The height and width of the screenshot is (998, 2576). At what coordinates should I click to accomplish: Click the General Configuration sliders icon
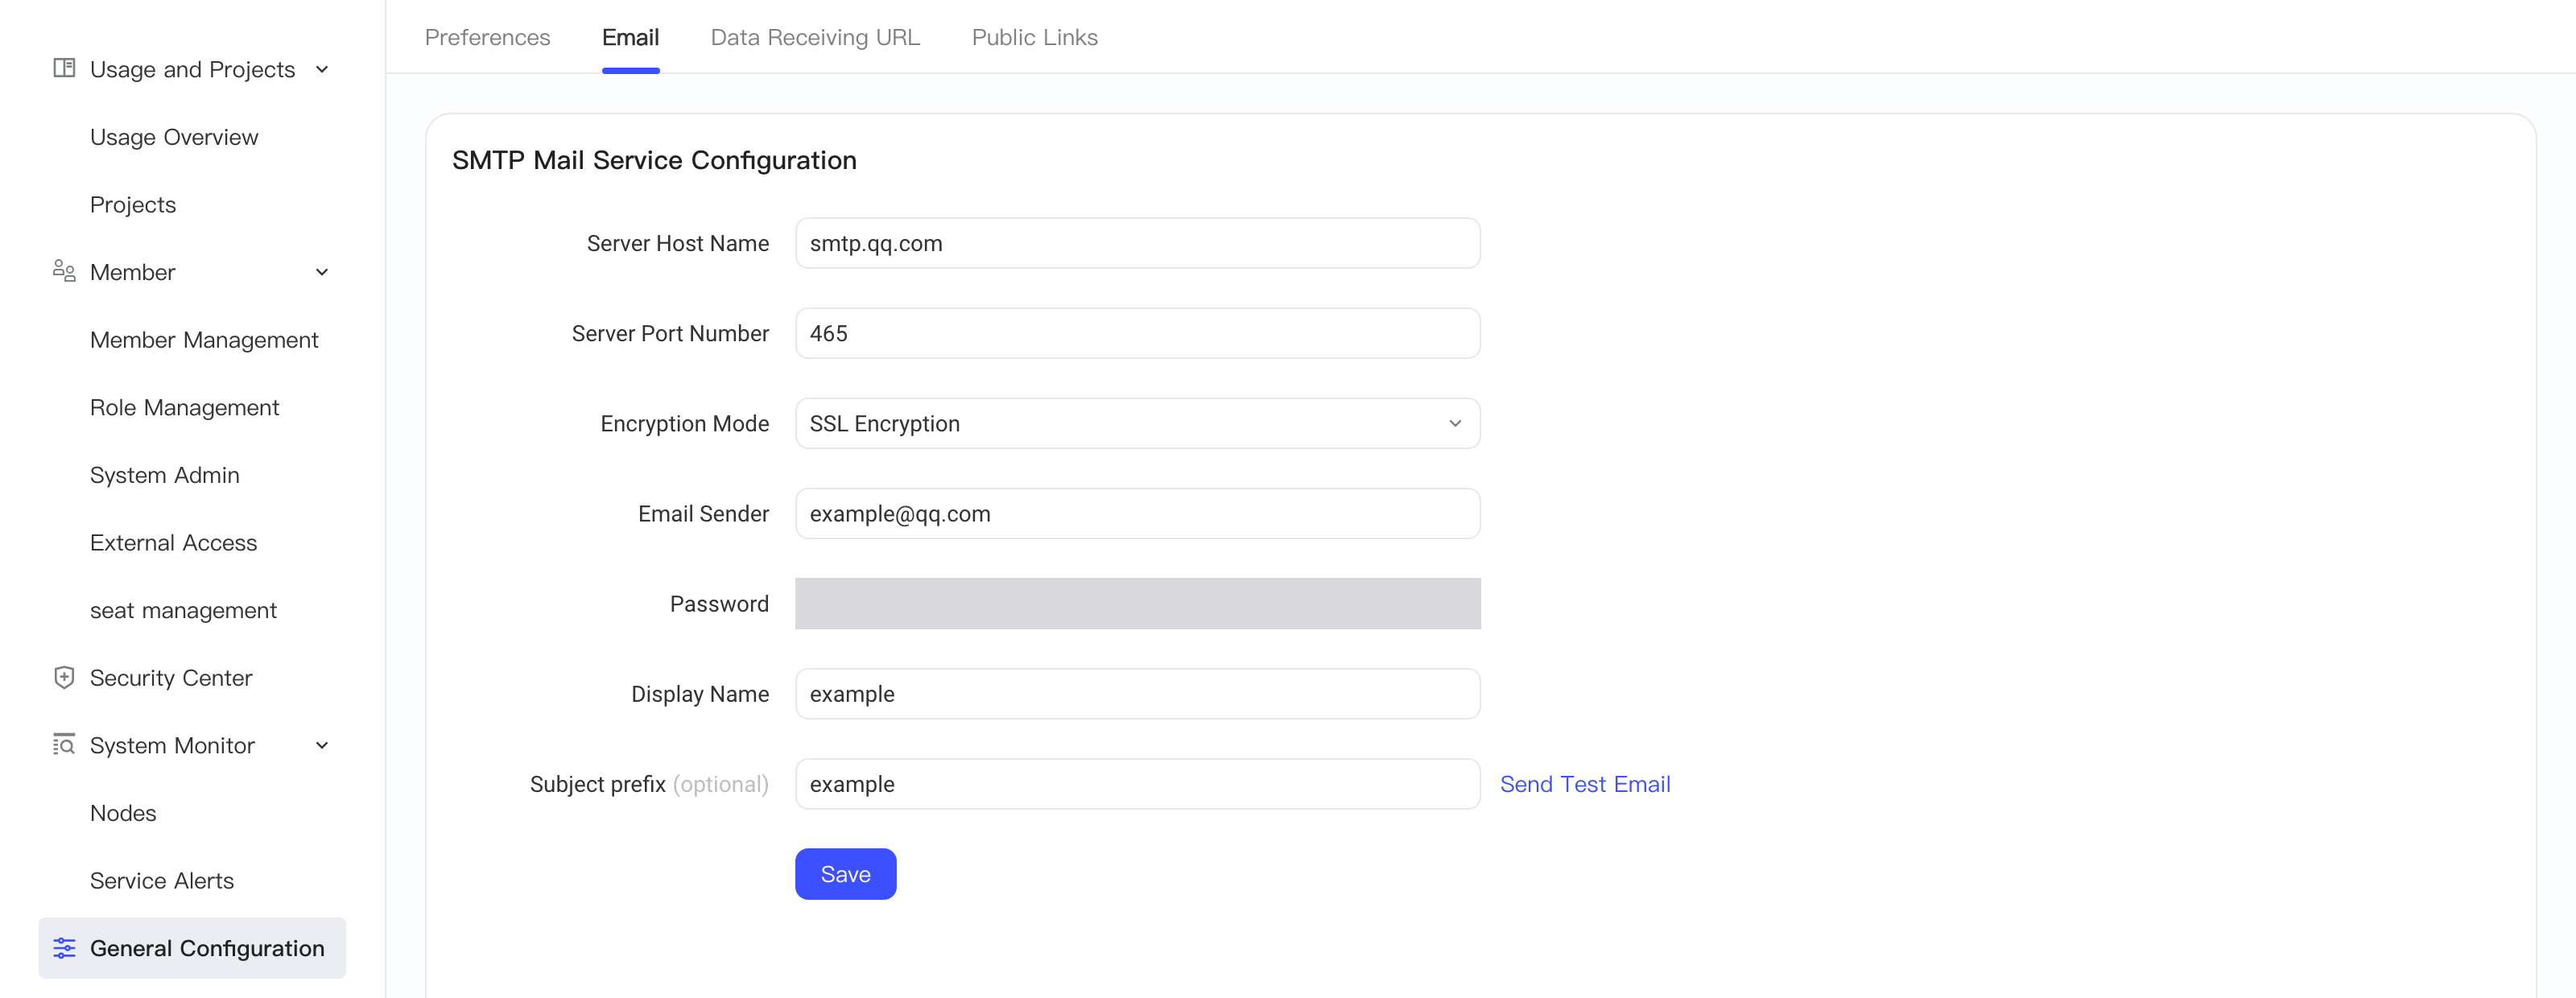click(64, 948)
